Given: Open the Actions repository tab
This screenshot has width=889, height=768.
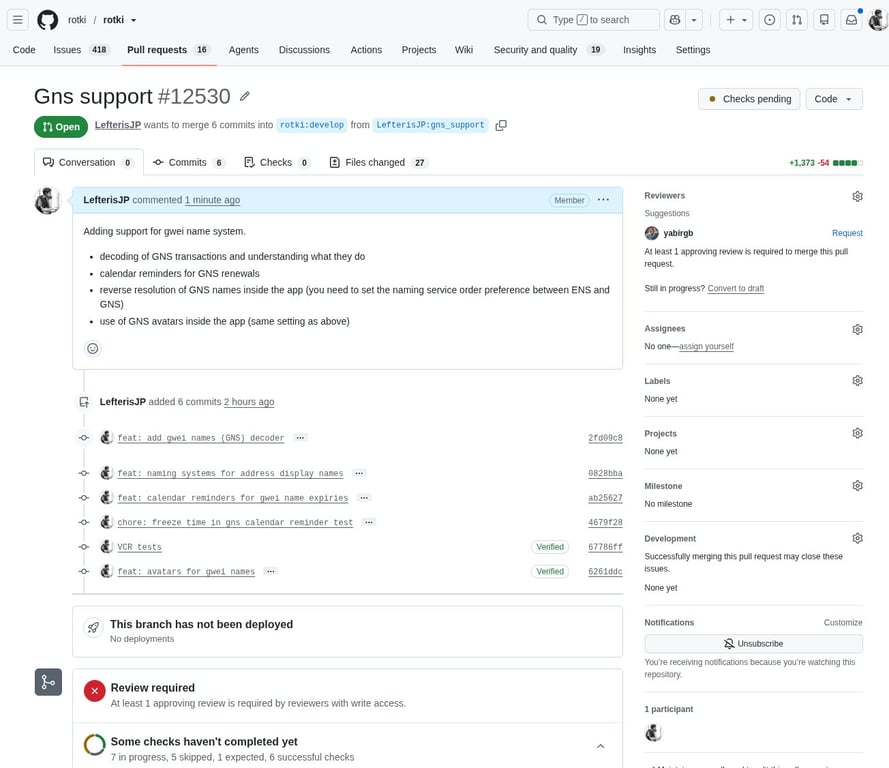Looking at the screenshot, I should (366, 50).
